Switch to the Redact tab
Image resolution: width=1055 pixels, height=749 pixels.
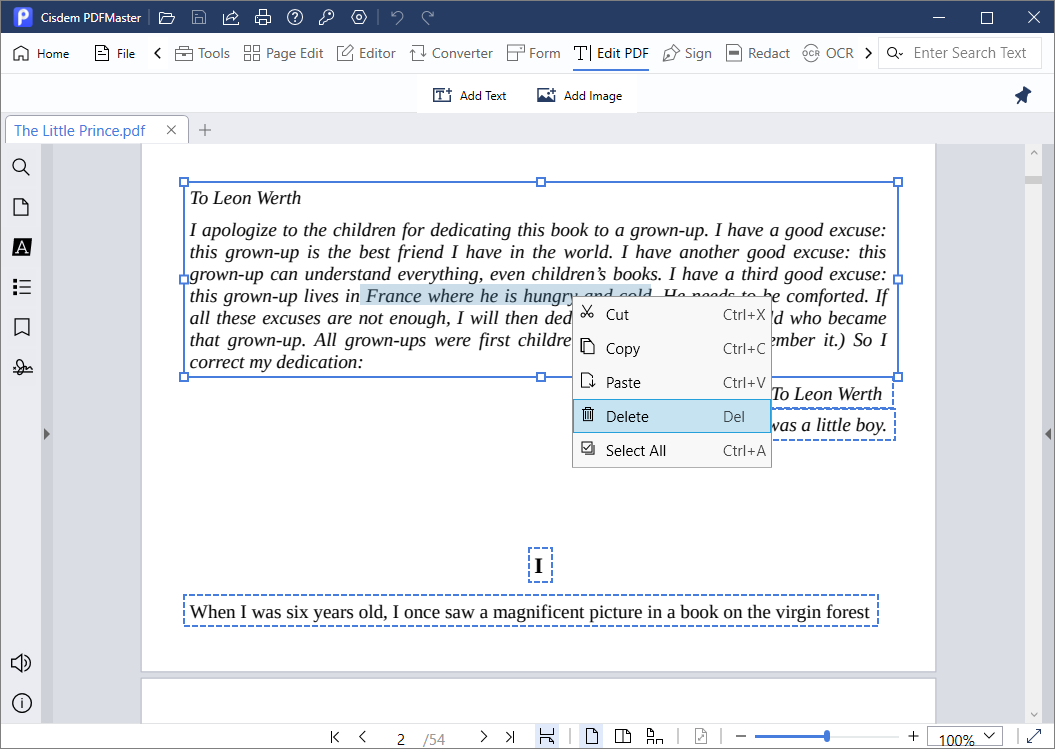click(758, 53)
